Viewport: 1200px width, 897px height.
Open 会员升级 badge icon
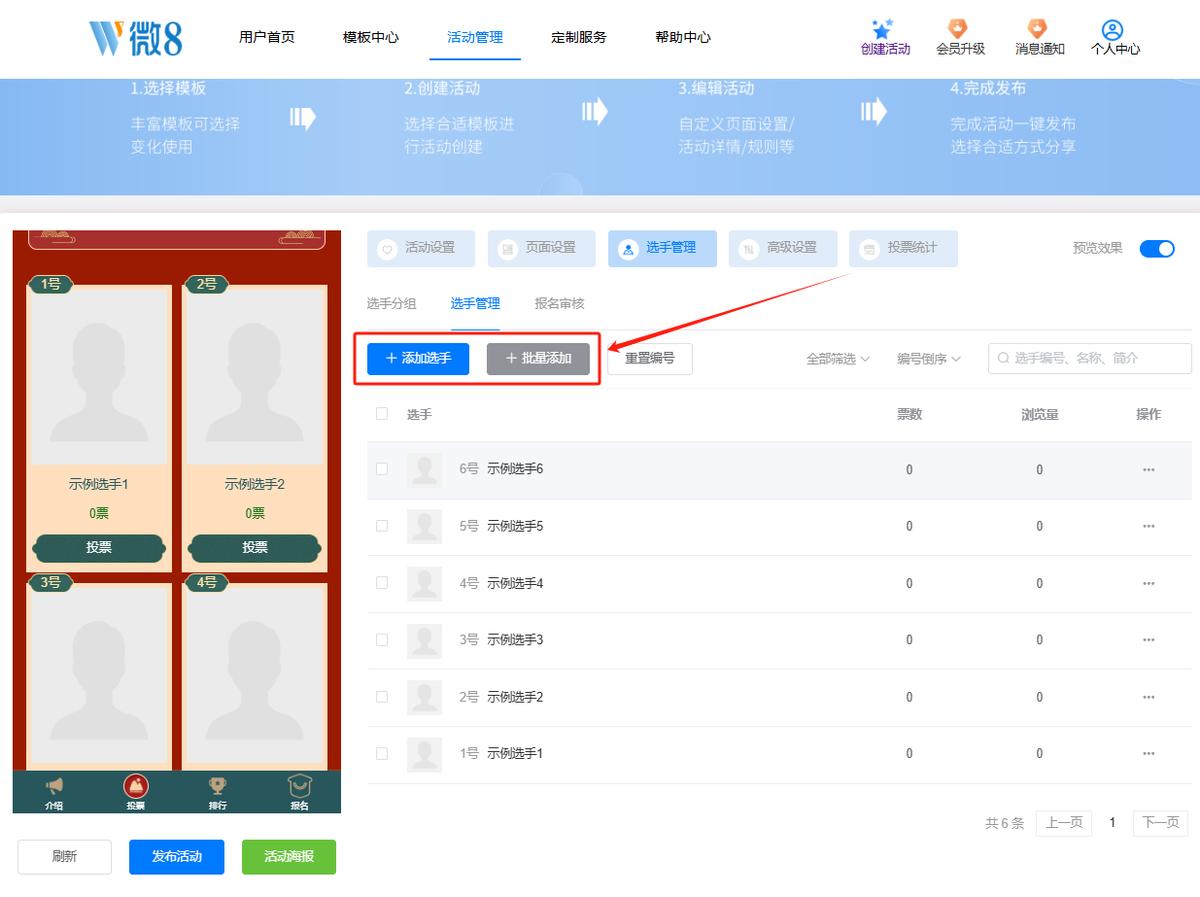point(958,29)
